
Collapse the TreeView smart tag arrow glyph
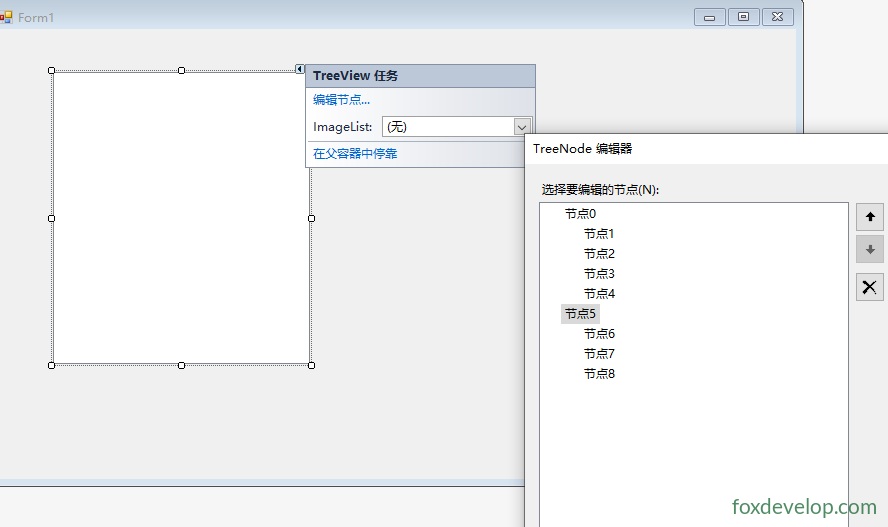click(x=300, y=69)
